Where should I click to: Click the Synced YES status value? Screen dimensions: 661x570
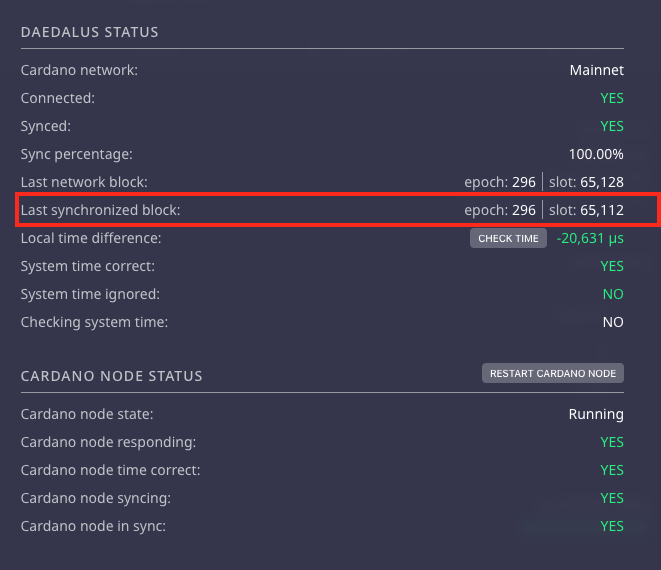coord(612,126)
